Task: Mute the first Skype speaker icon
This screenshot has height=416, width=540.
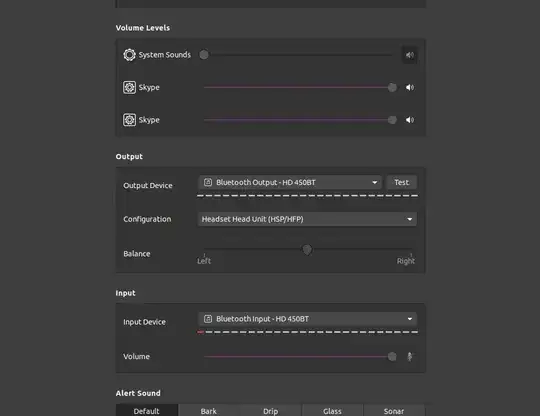Action: [409, 87]
